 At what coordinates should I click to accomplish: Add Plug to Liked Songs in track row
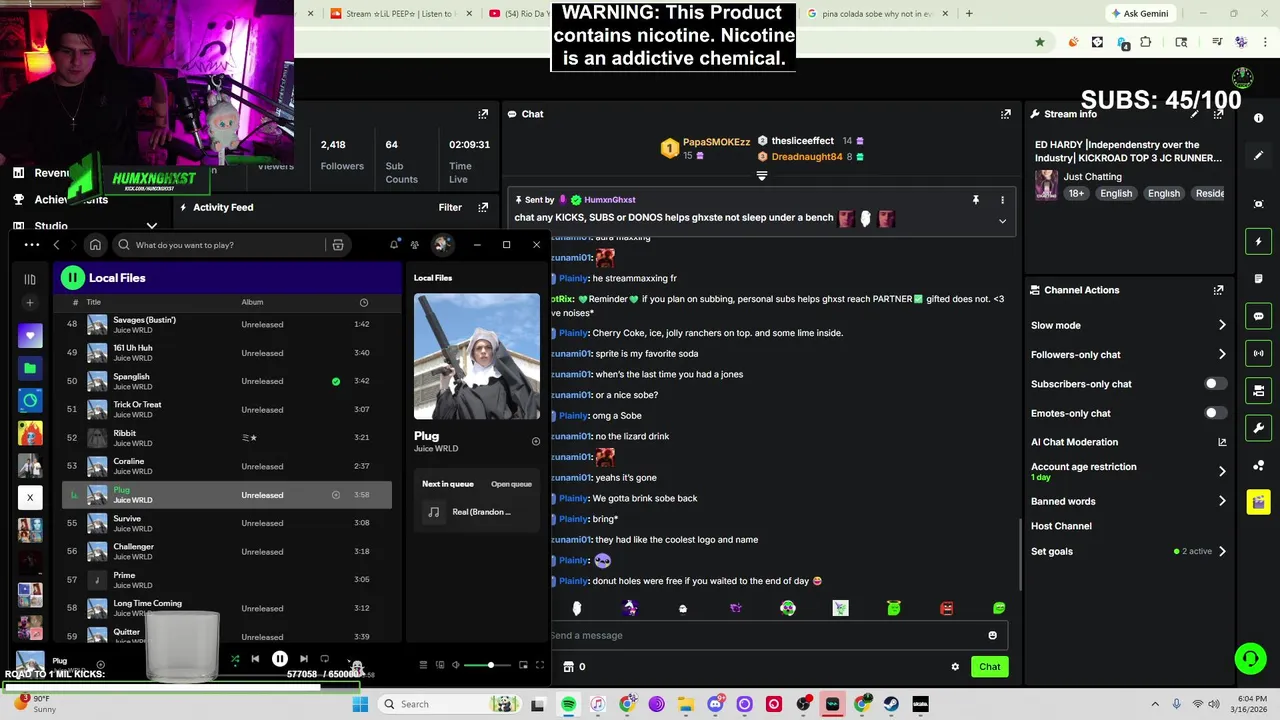(x=336, y=495)
